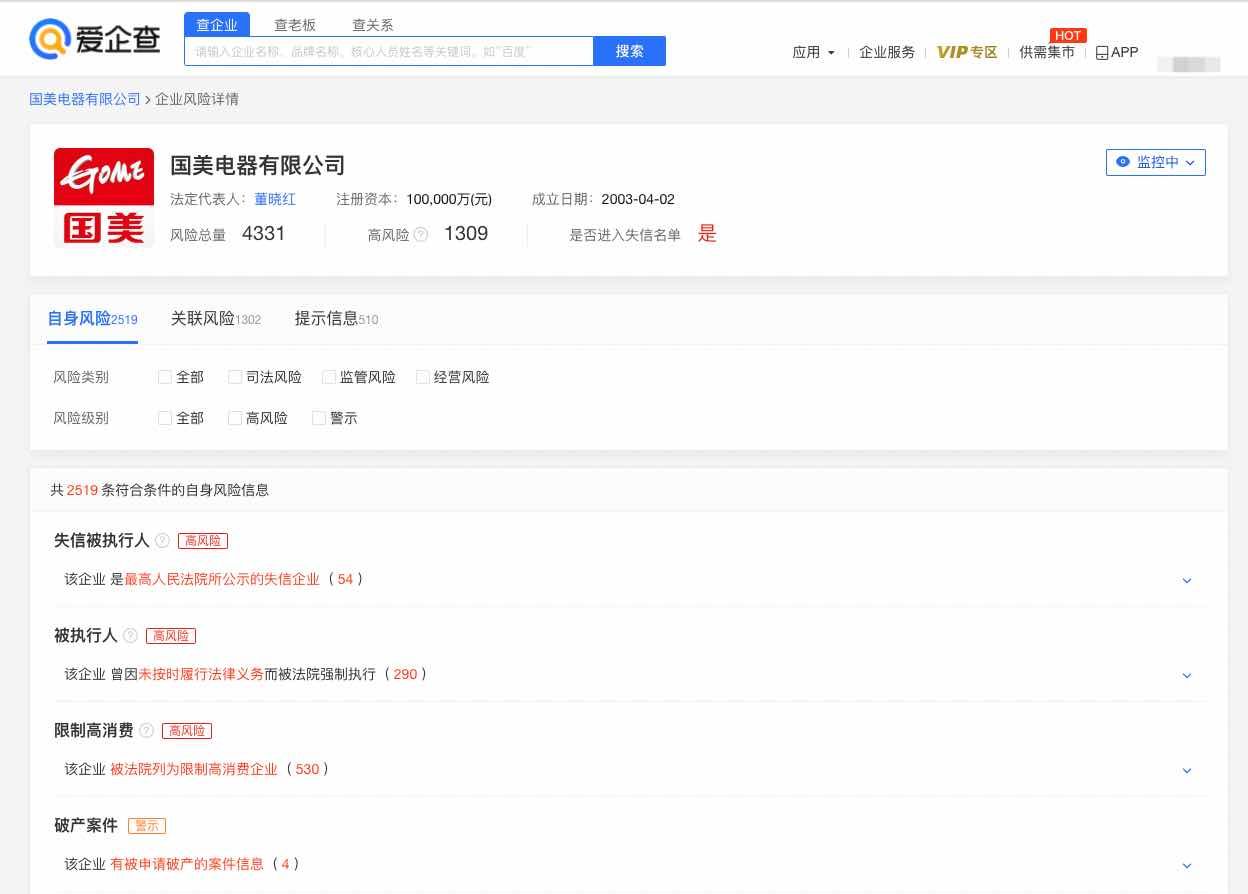Click the 国美电器有限公司 company title
1248x894 pixels.
coord(258,165)
